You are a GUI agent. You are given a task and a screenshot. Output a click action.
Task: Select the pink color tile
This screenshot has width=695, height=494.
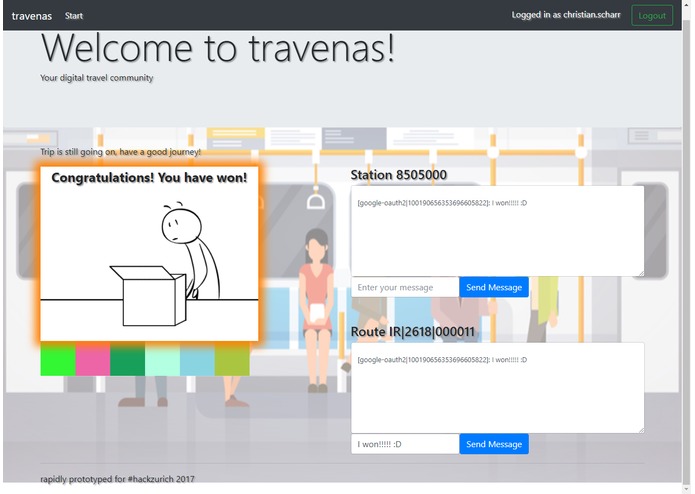tap(93, 359)
